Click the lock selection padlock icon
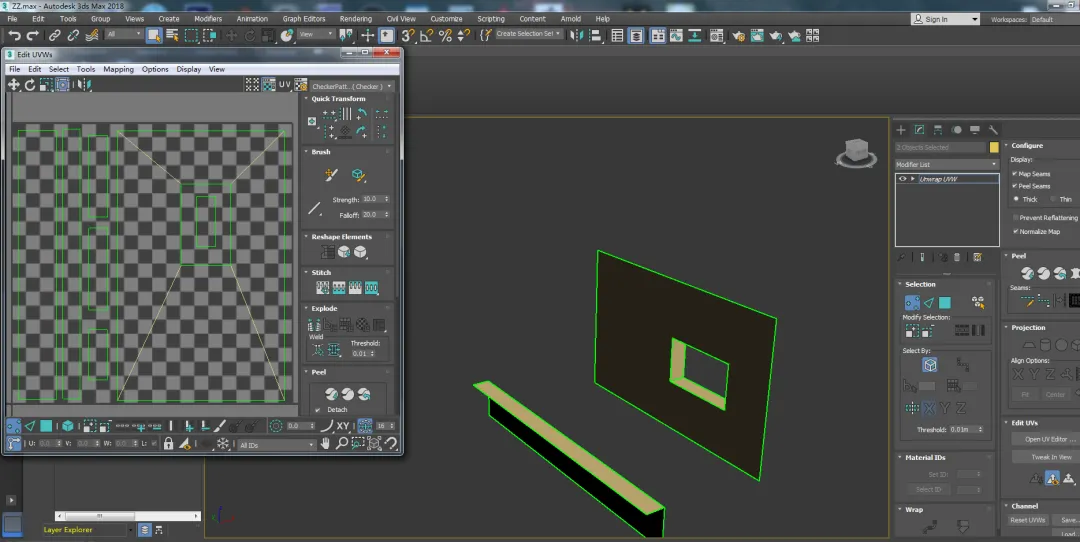1080x542 pixels. 168,443
